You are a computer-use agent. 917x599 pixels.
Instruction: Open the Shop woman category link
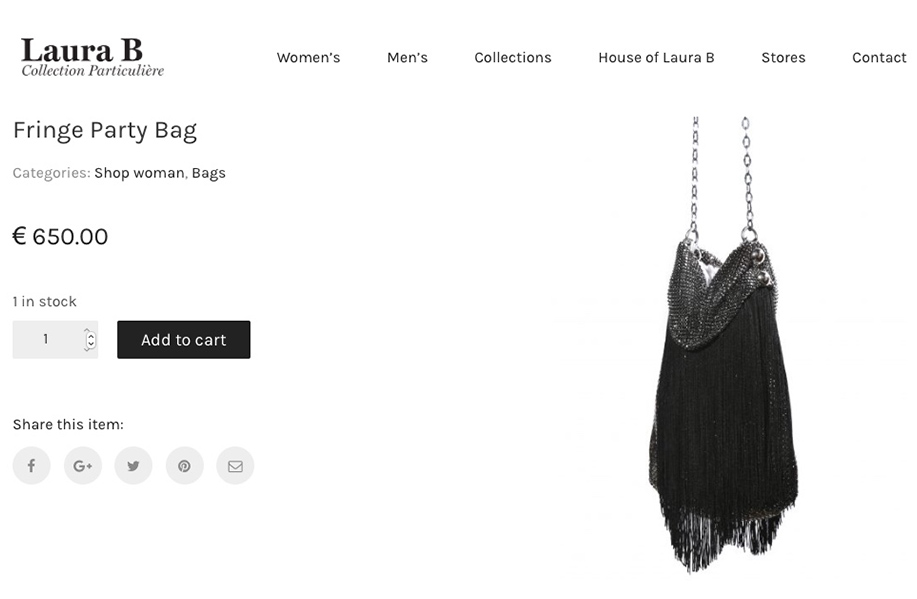(139, 173)
